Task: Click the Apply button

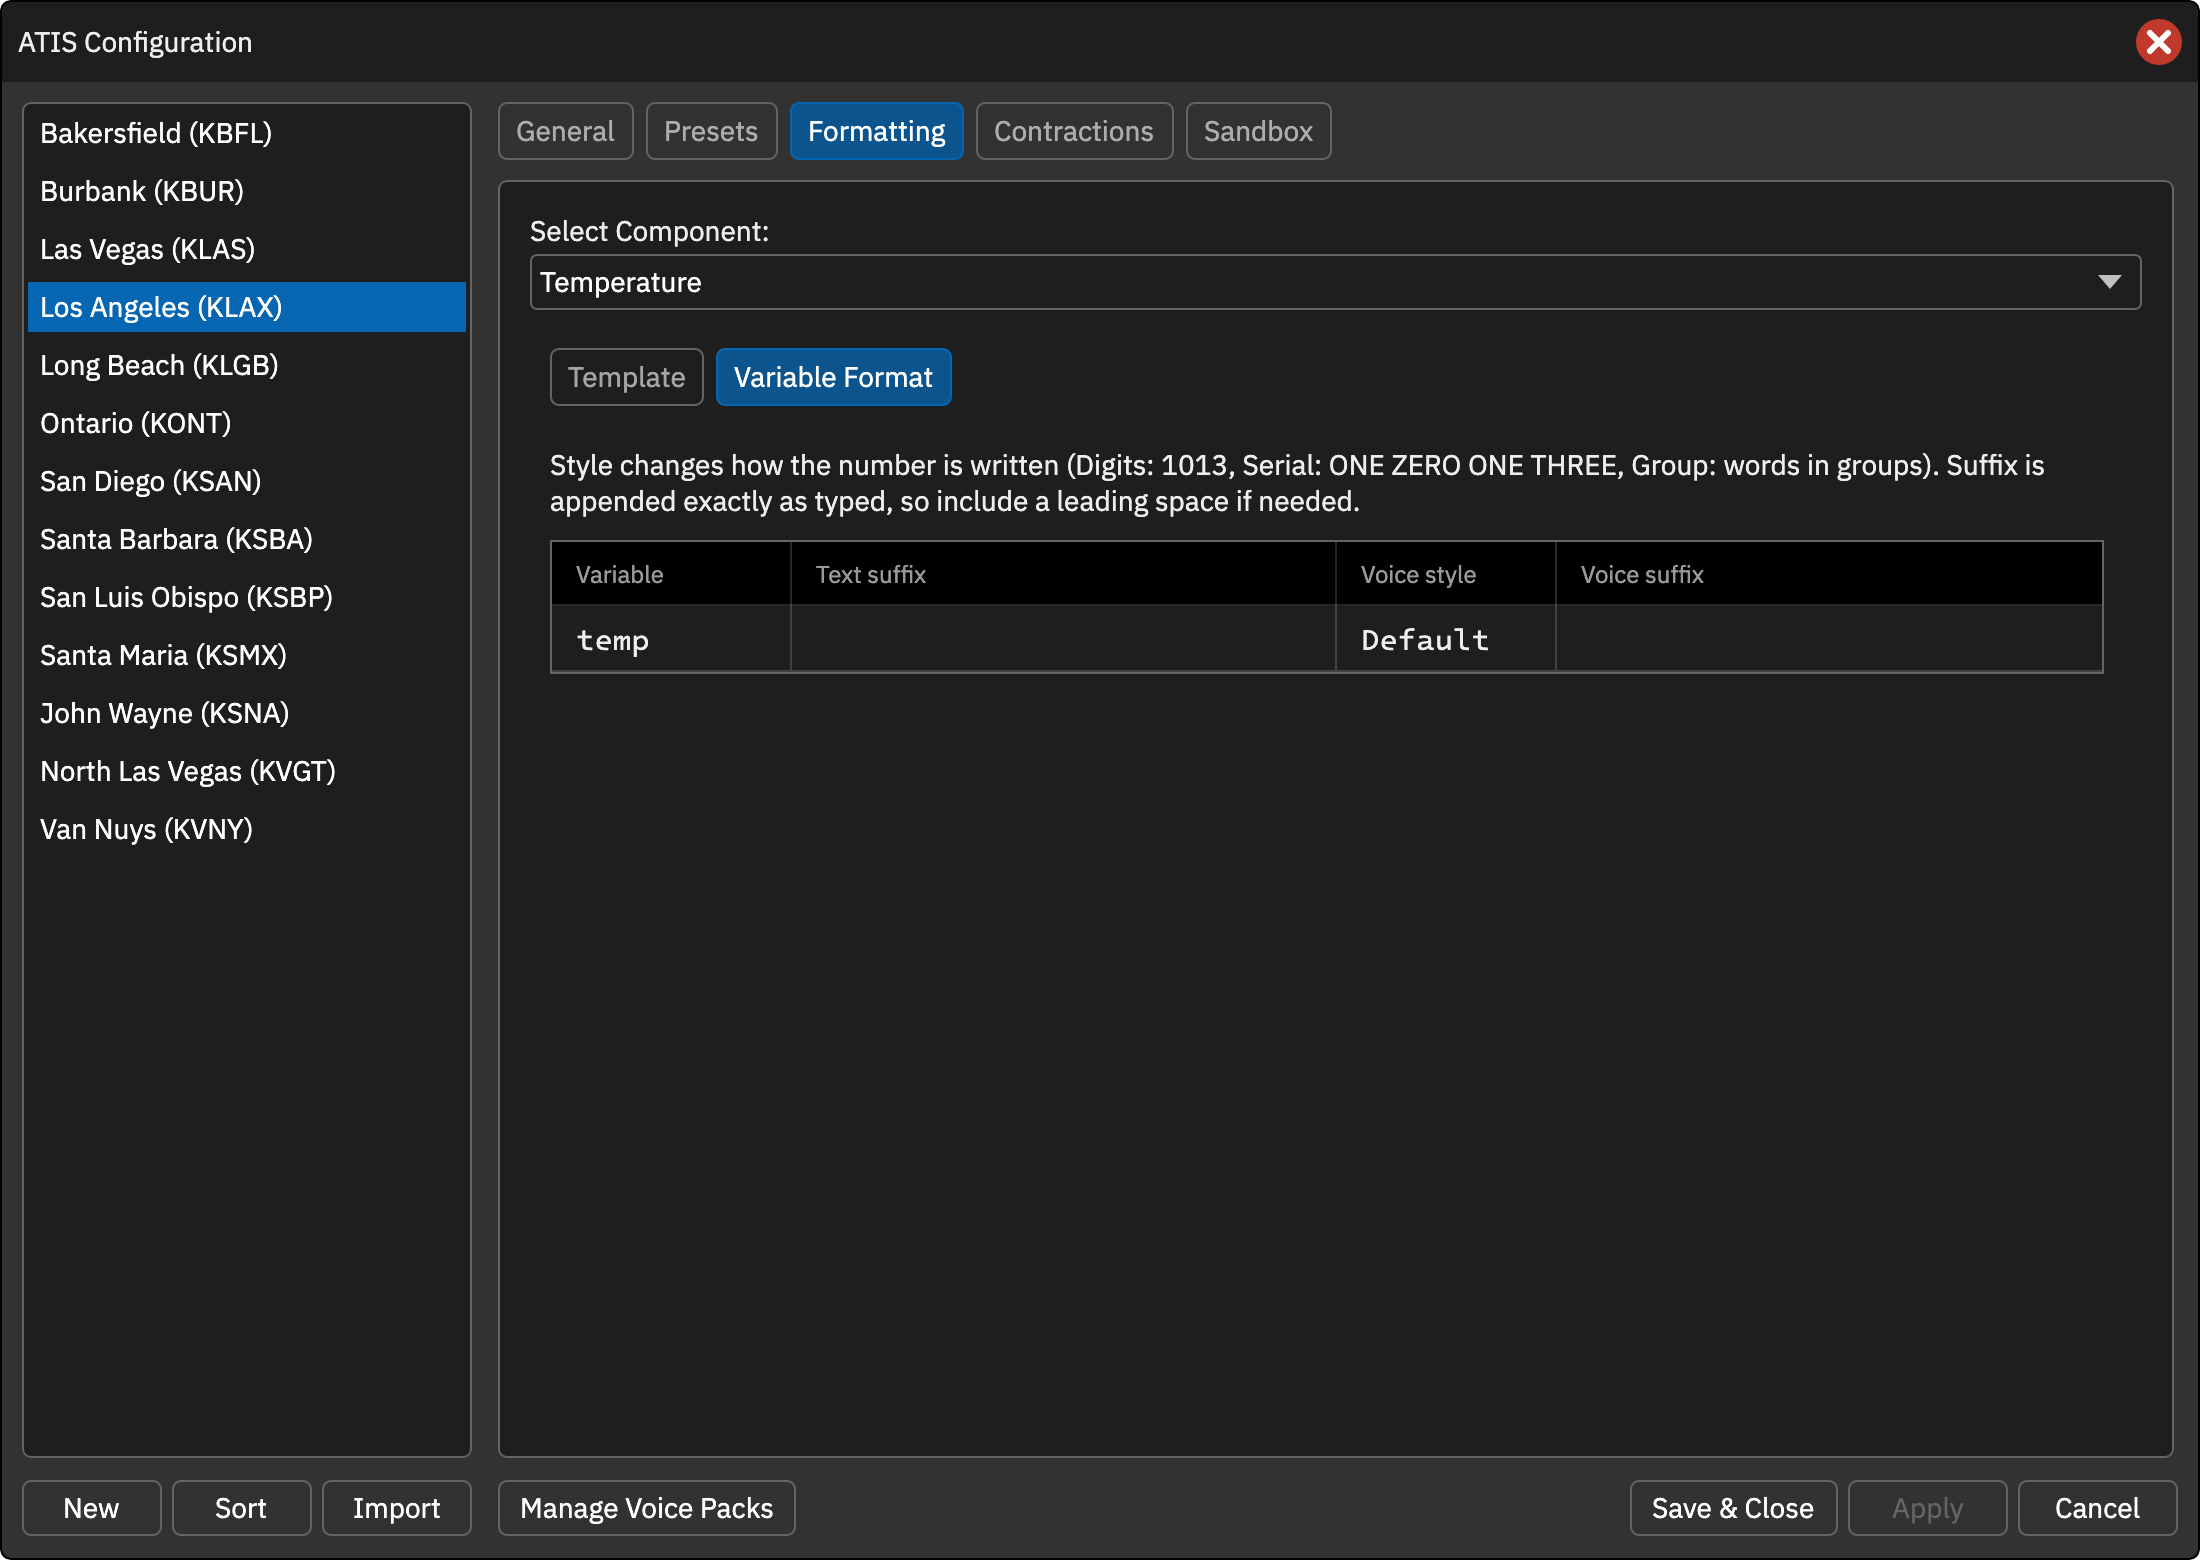Action: (x=1927, y=1508)
